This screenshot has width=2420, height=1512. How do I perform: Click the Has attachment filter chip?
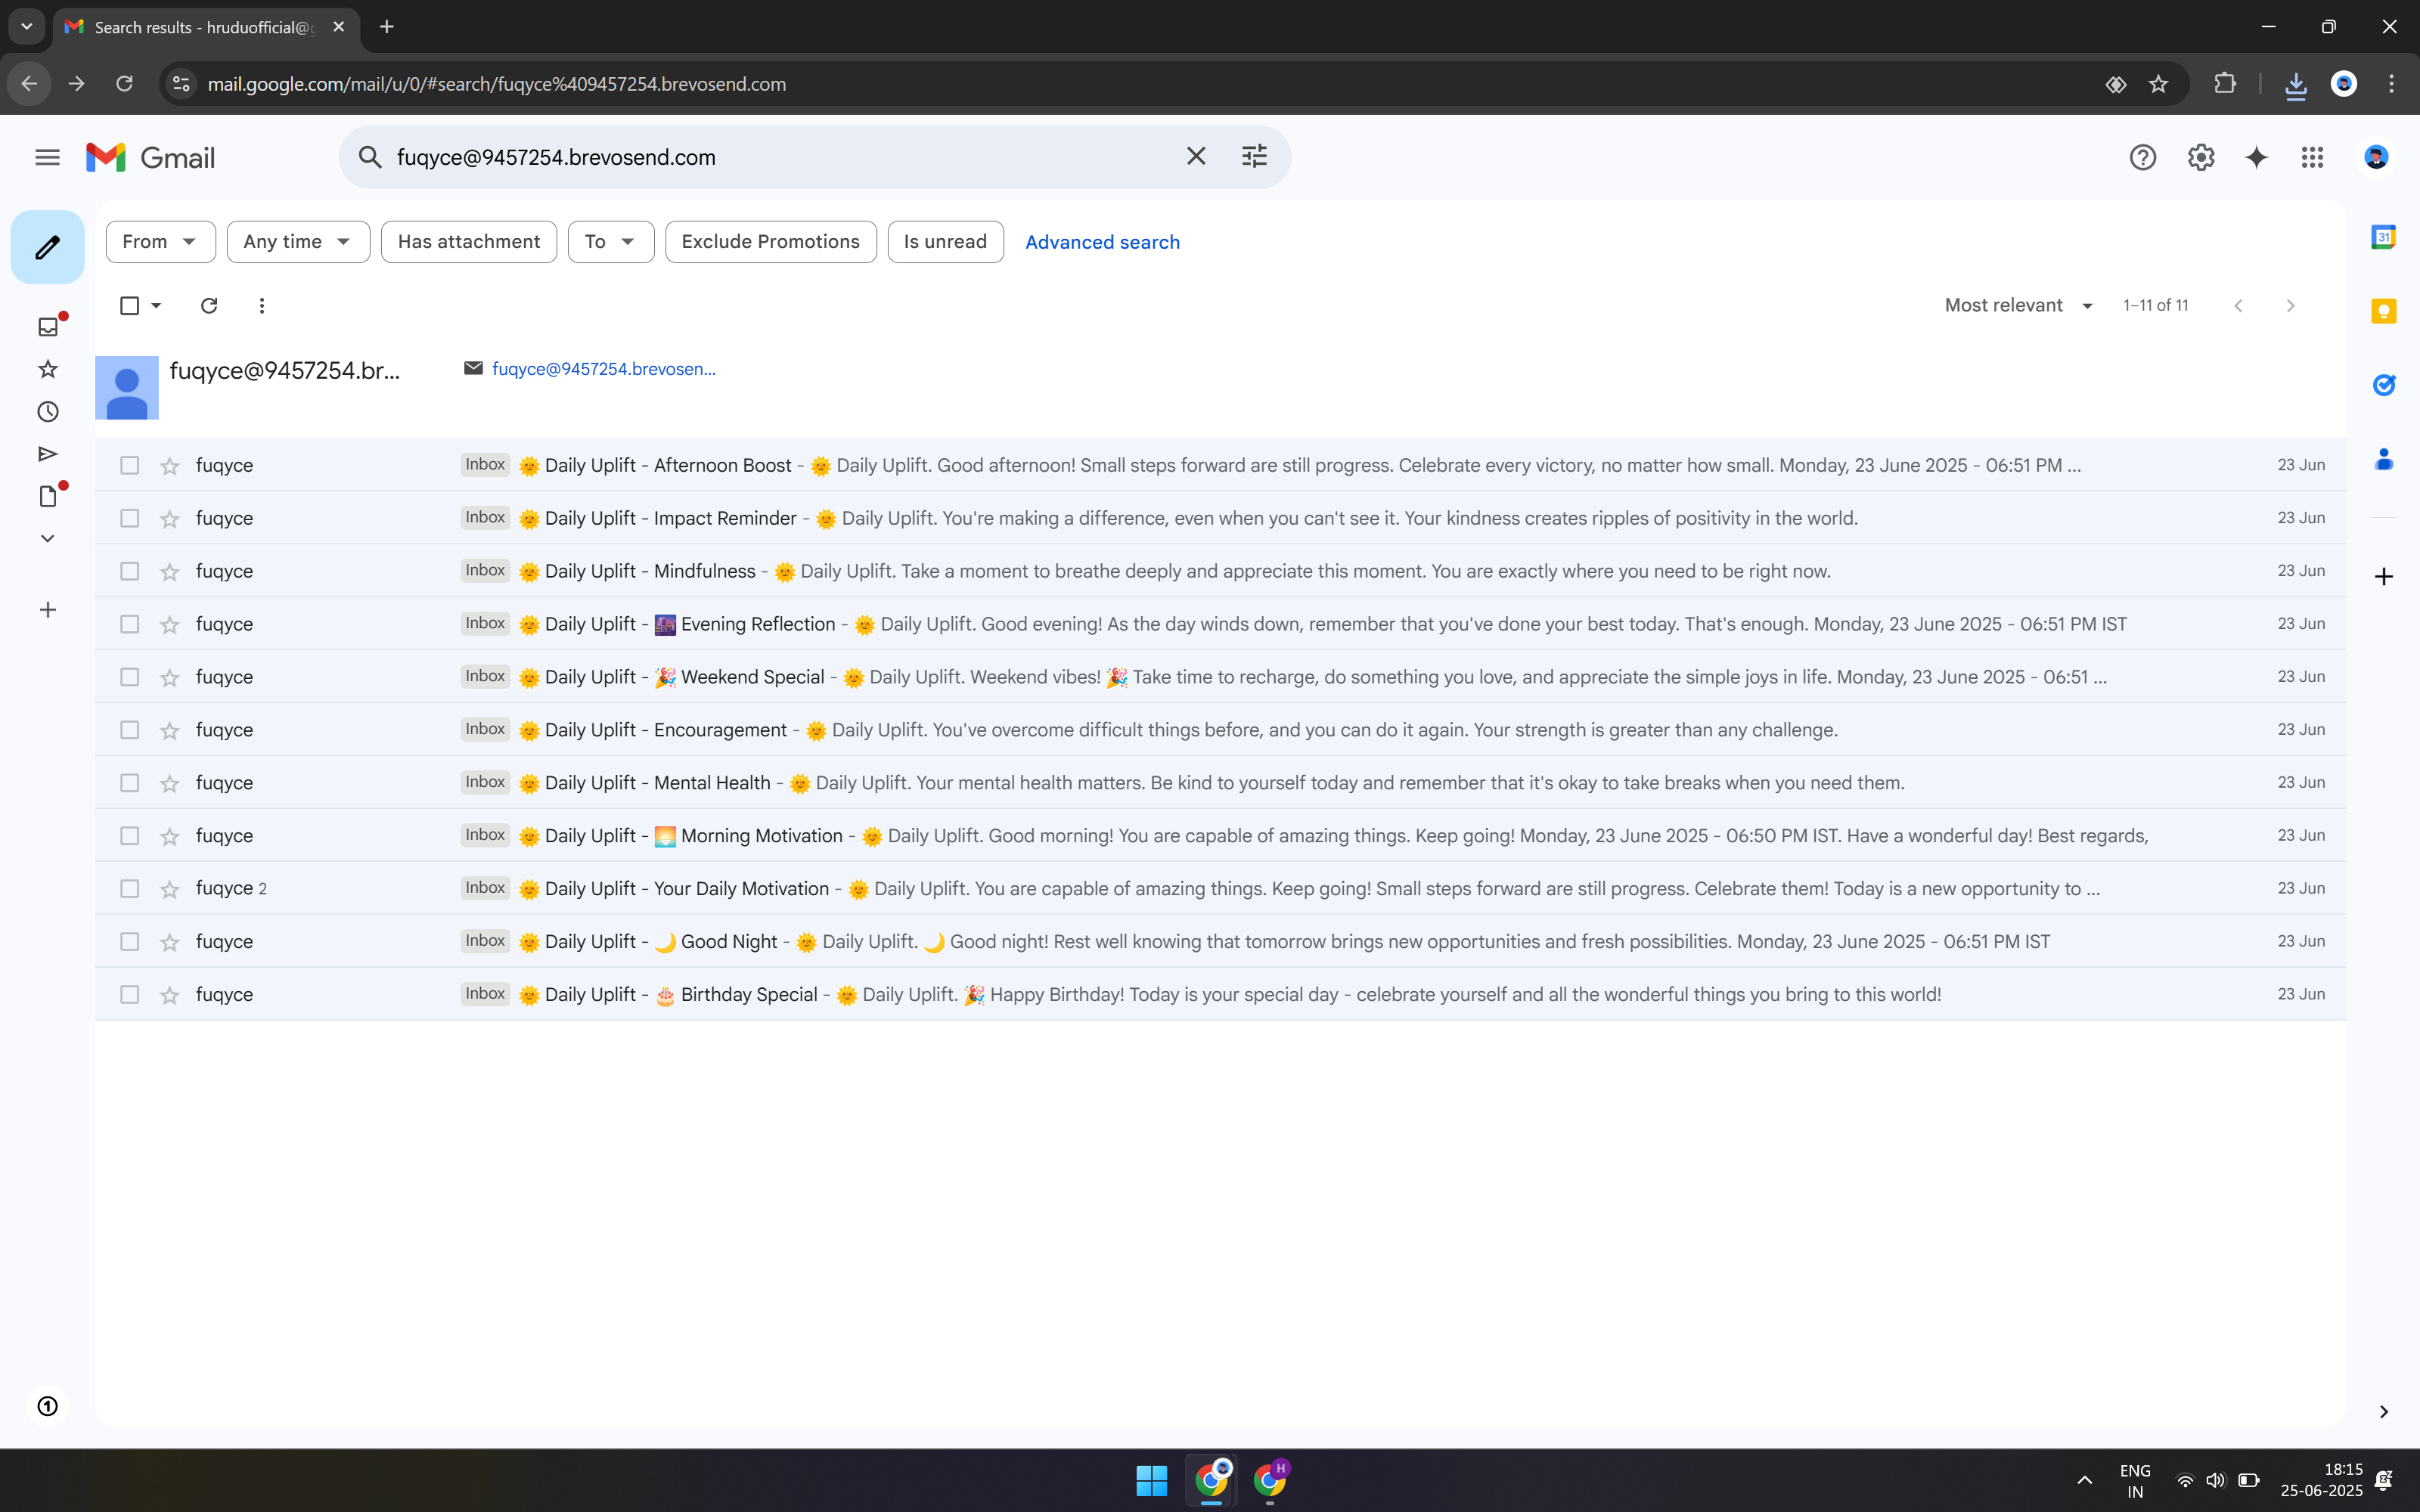[x=468, y=242]
